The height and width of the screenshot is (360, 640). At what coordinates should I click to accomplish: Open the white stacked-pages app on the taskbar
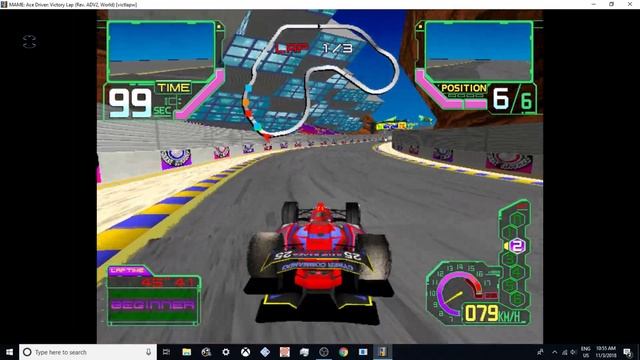pyautogui.click(x=304, y=352)
